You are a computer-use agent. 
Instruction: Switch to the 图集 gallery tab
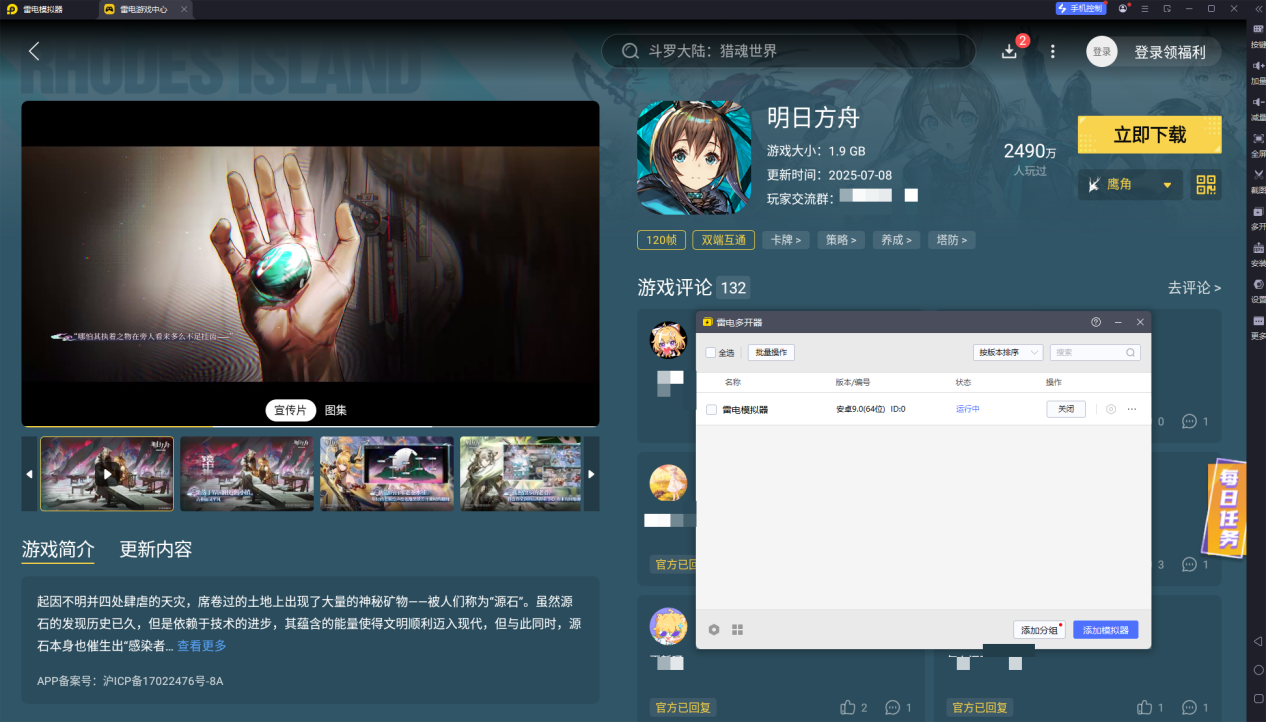point(336,410)
